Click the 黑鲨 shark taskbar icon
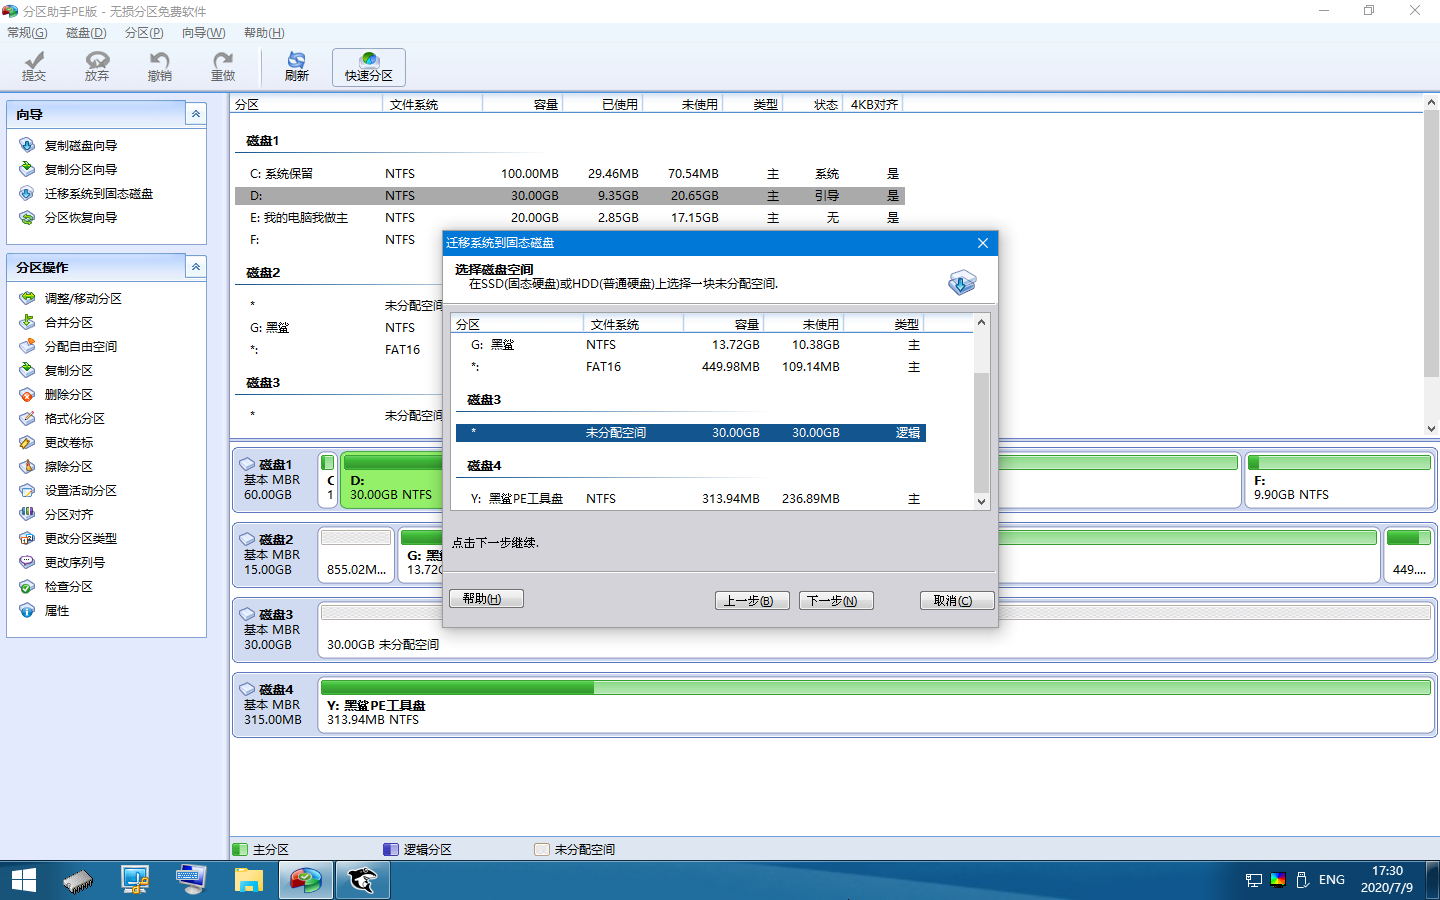Image resolution: width=1440 pixels, height=900 pixels. click(x=362, y=880)
